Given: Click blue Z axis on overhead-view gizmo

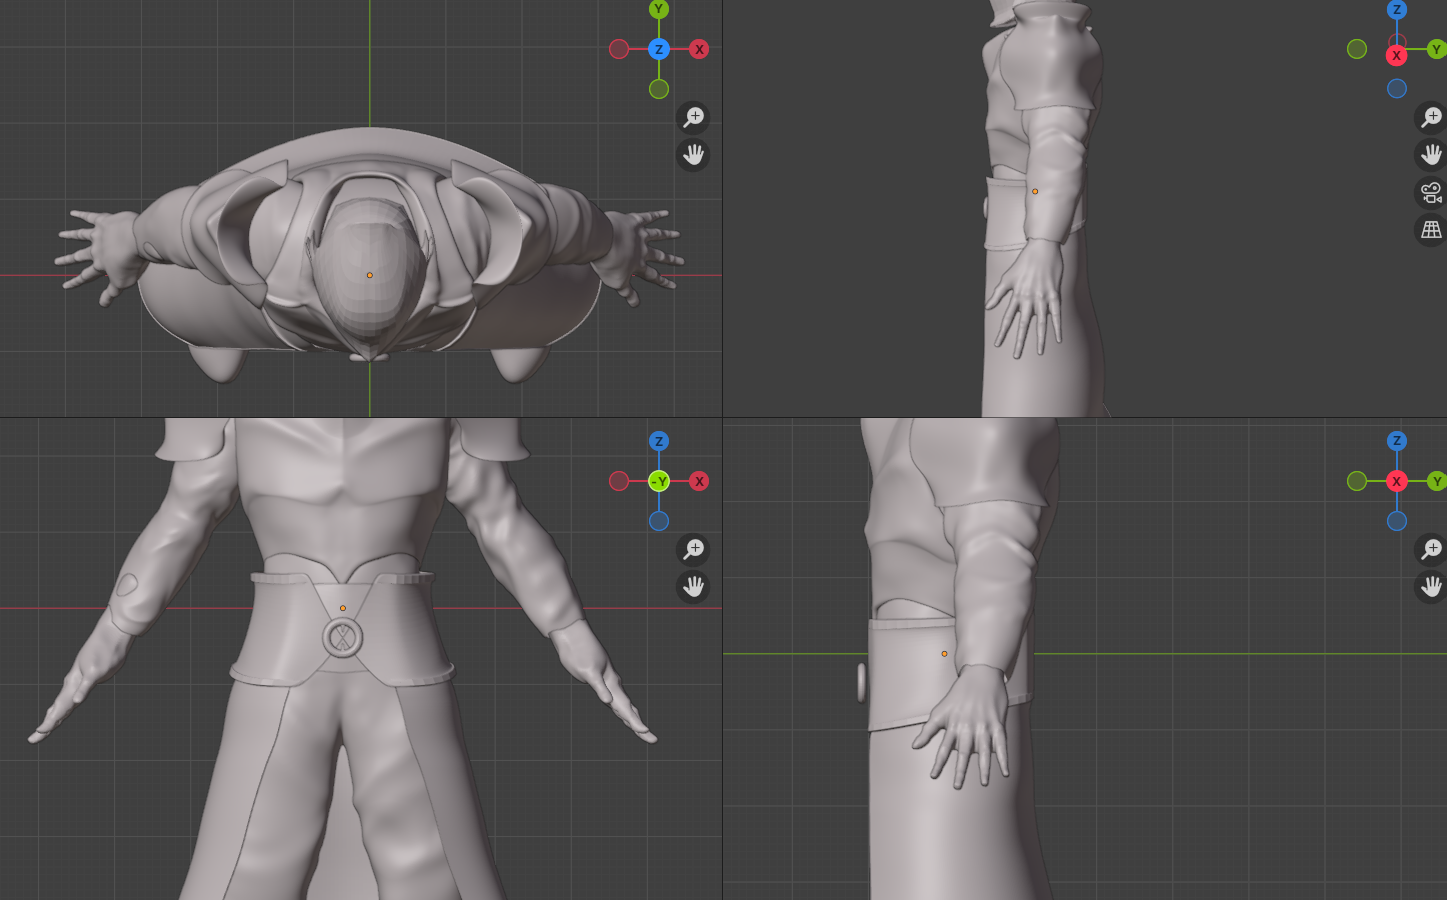Looking at the screenshot, I should pyautogui.click(x=659, y=49).
